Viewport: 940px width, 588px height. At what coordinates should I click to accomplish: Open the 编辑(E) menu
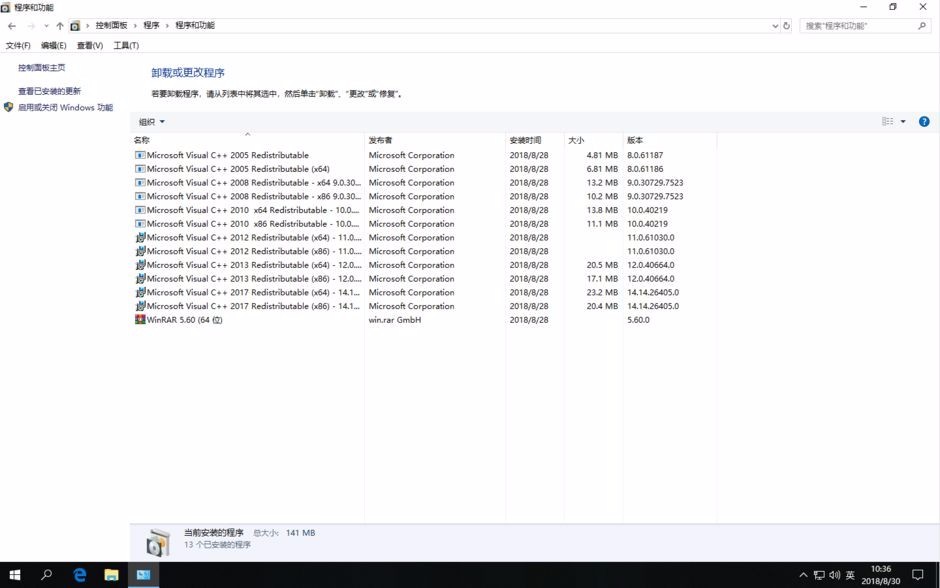point(53,46)
